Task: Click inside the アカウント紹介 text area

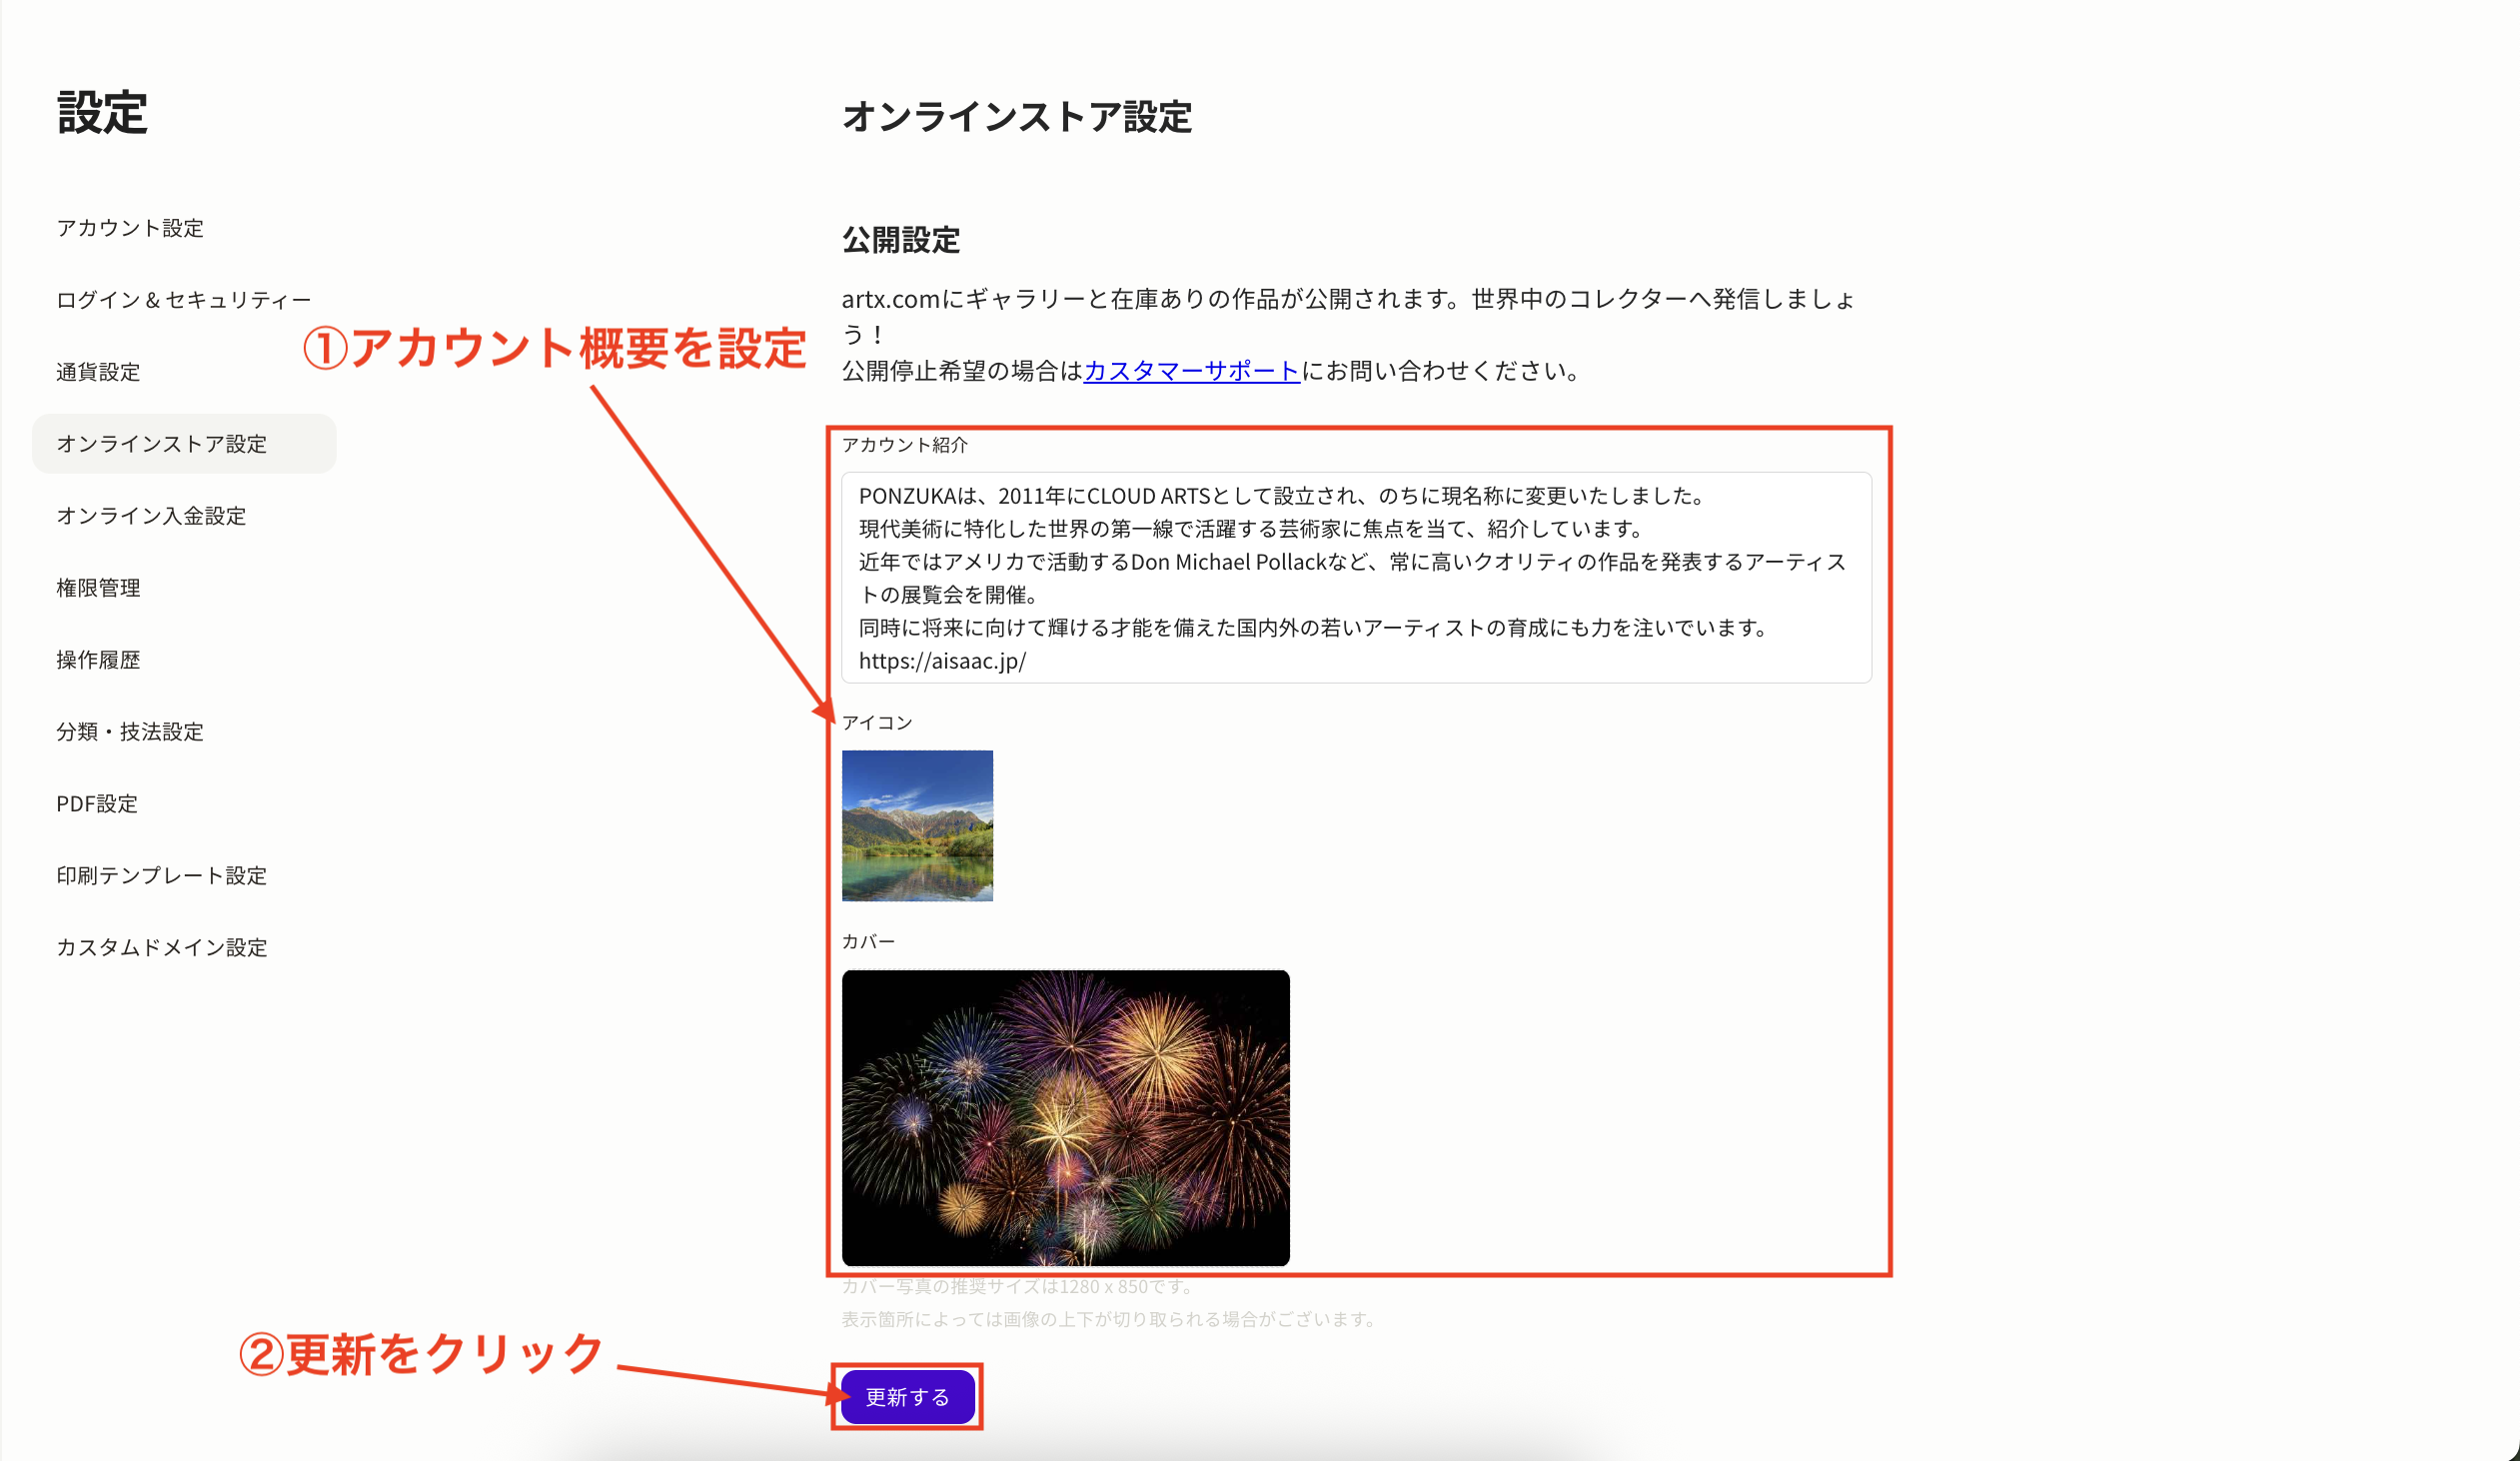Action: pyautogui.click(x=1355, y=577)
